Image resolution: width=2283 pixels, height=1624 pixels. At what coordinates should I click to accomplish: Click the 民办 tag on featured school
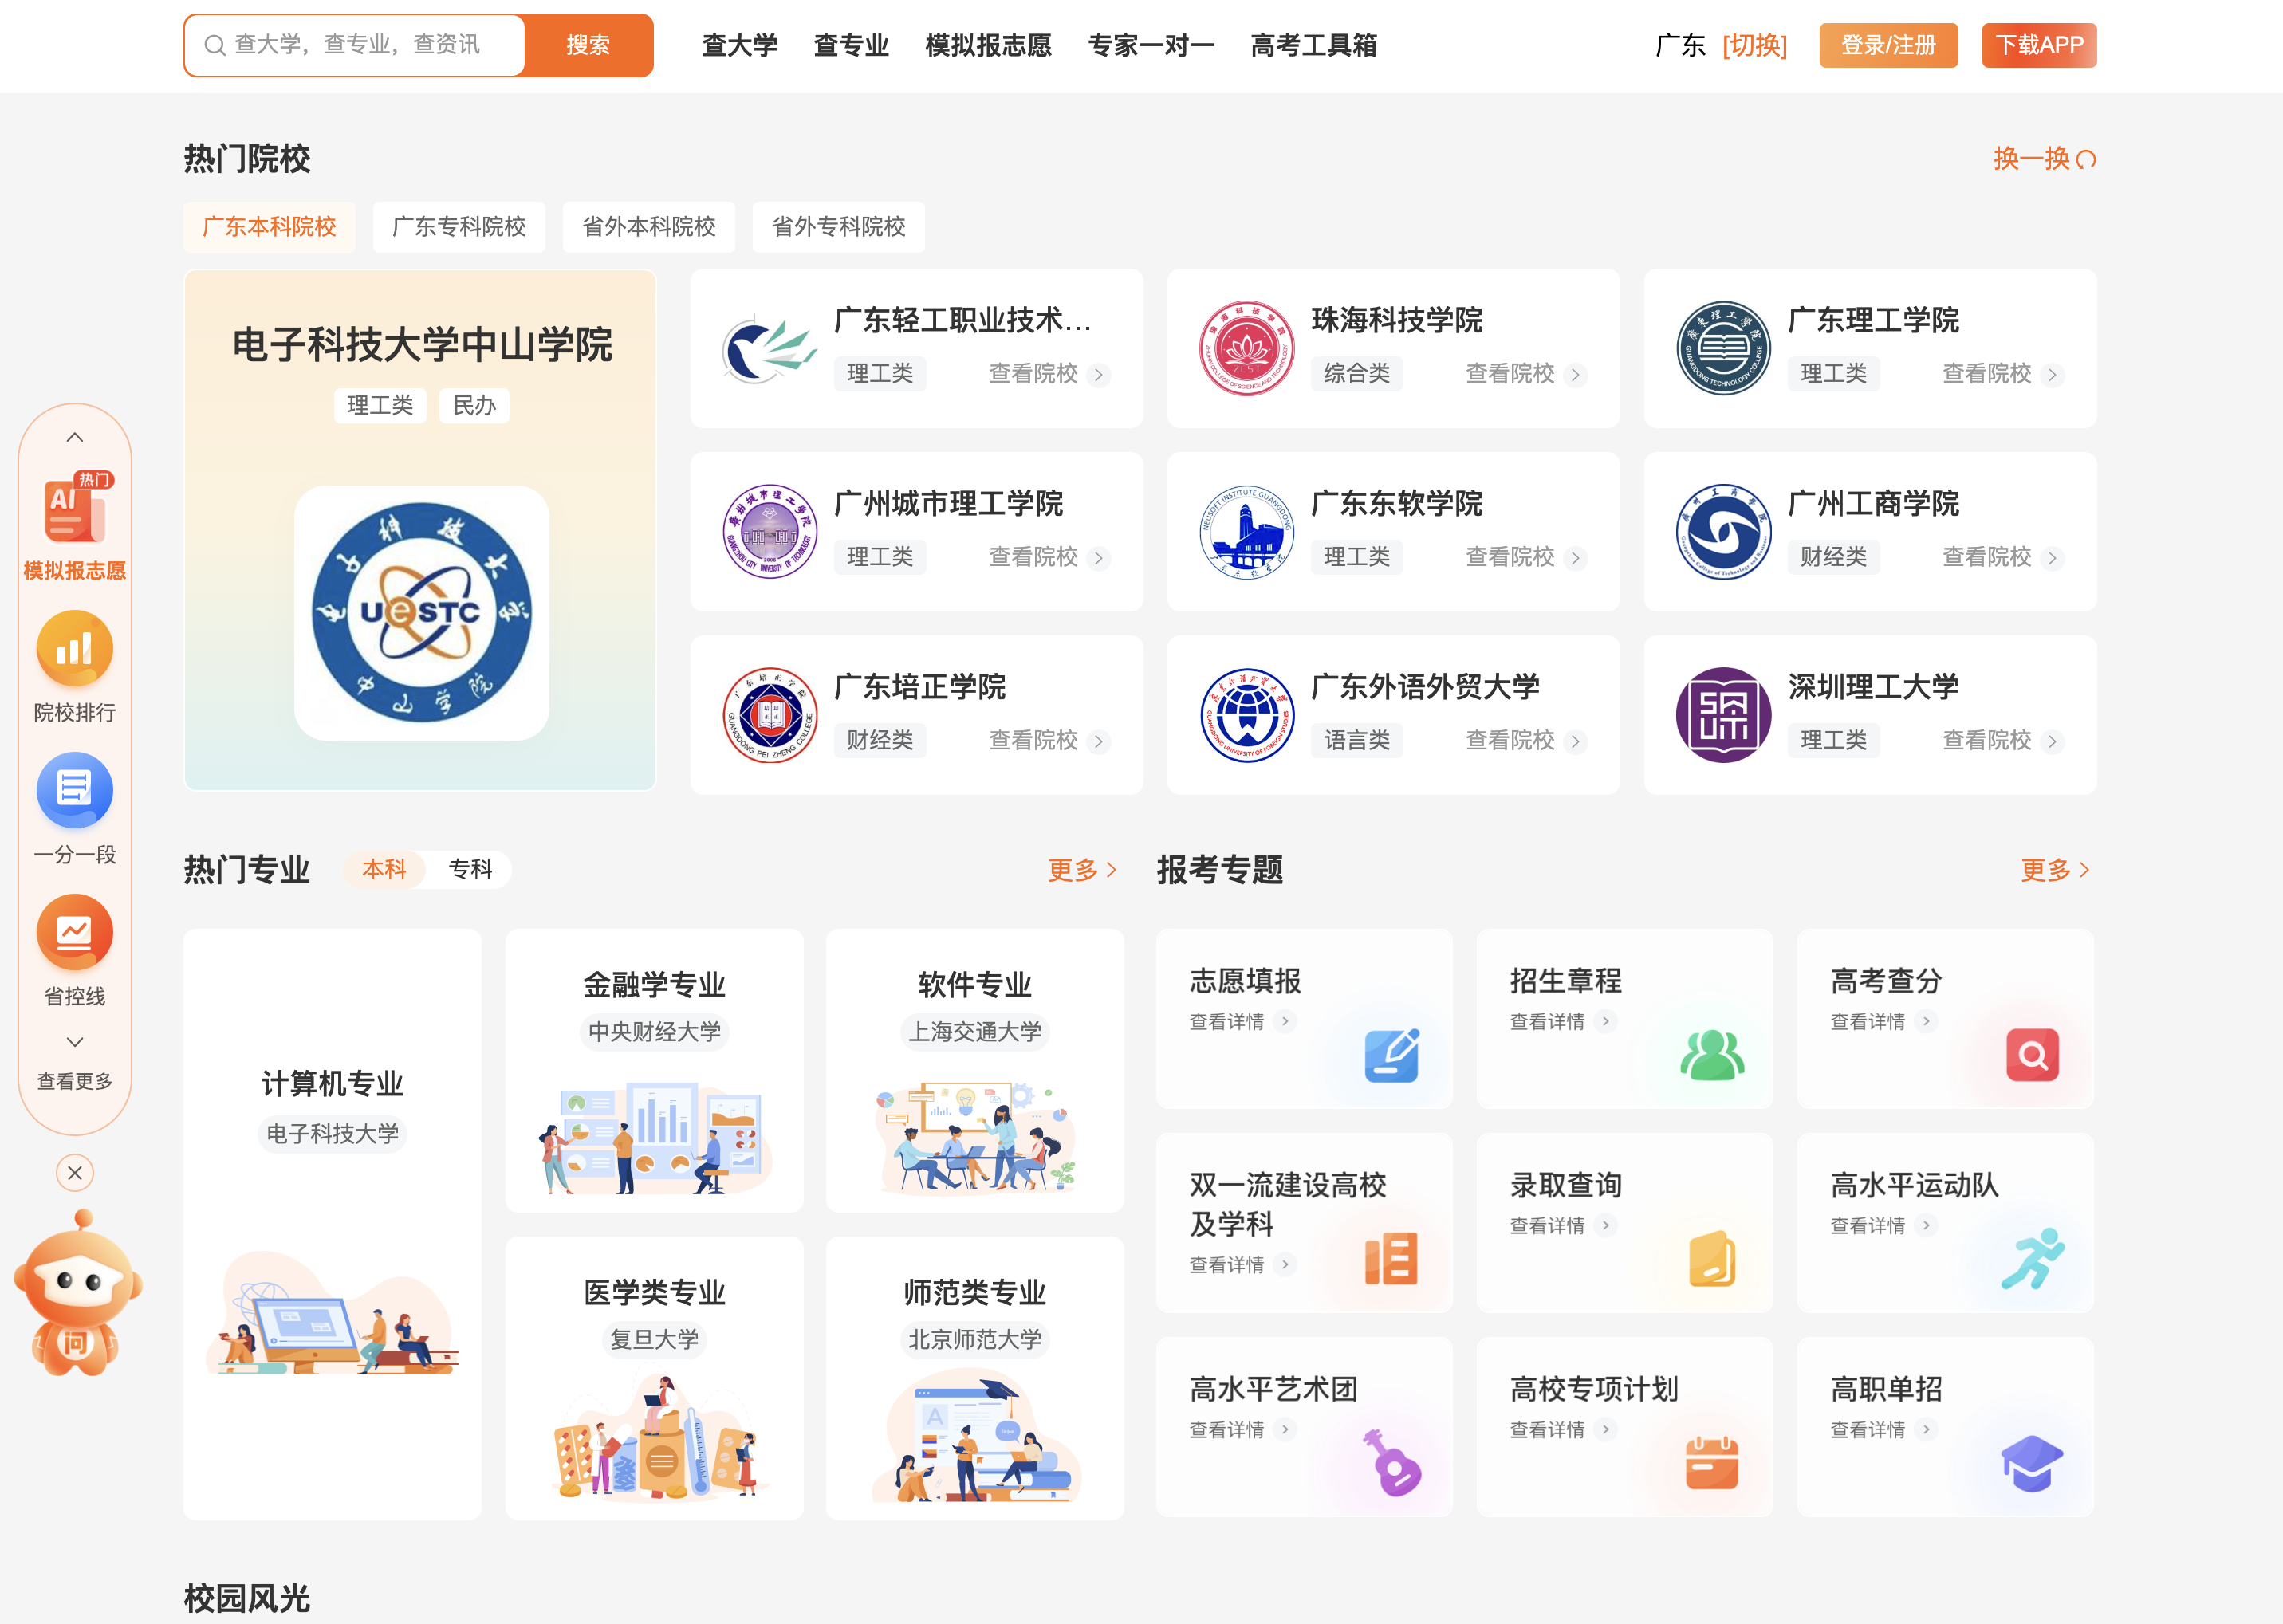[474, 405]
